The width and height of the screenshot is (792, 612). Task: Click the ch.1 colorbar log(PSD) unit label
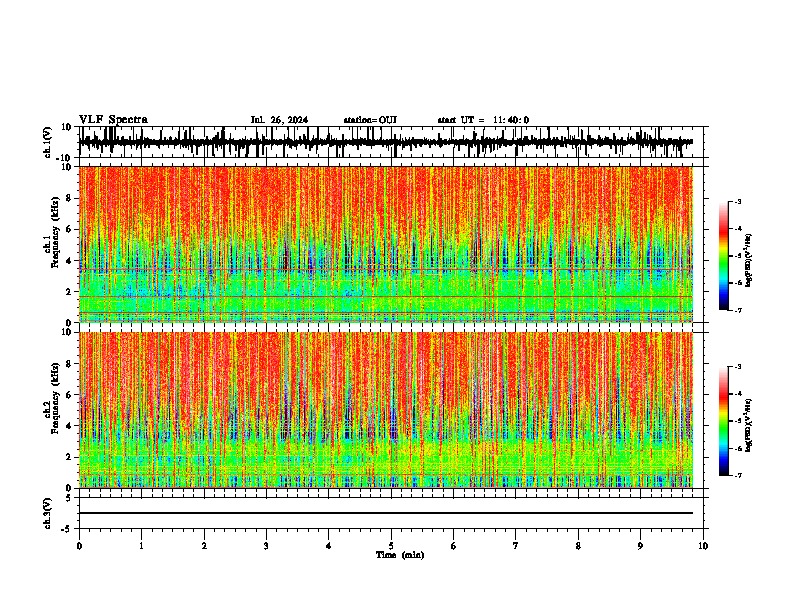coord(748,260)
